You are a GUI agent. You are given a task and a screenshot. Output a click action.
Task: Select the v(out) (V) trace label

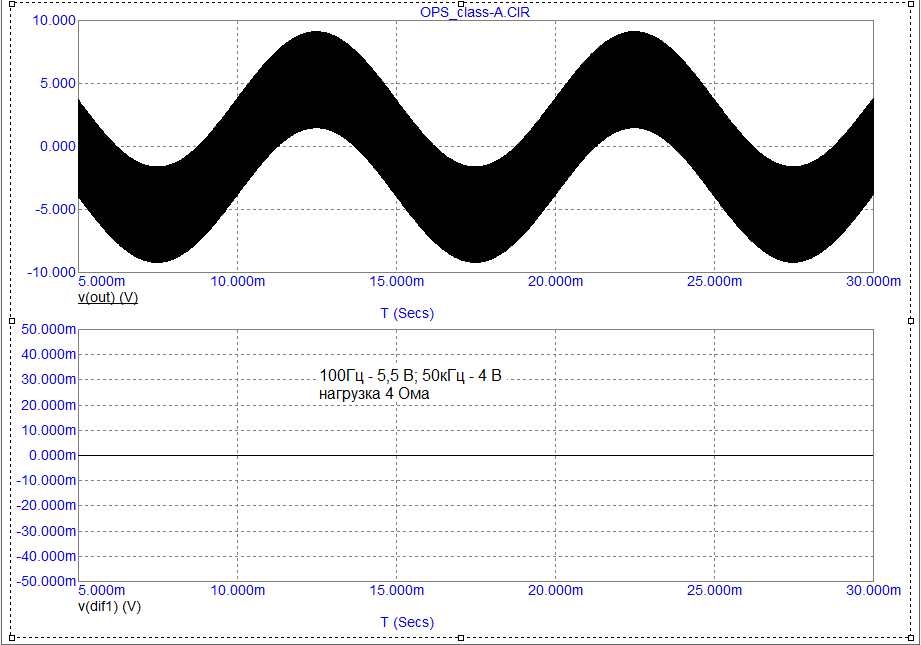click(x=108, y=297)
